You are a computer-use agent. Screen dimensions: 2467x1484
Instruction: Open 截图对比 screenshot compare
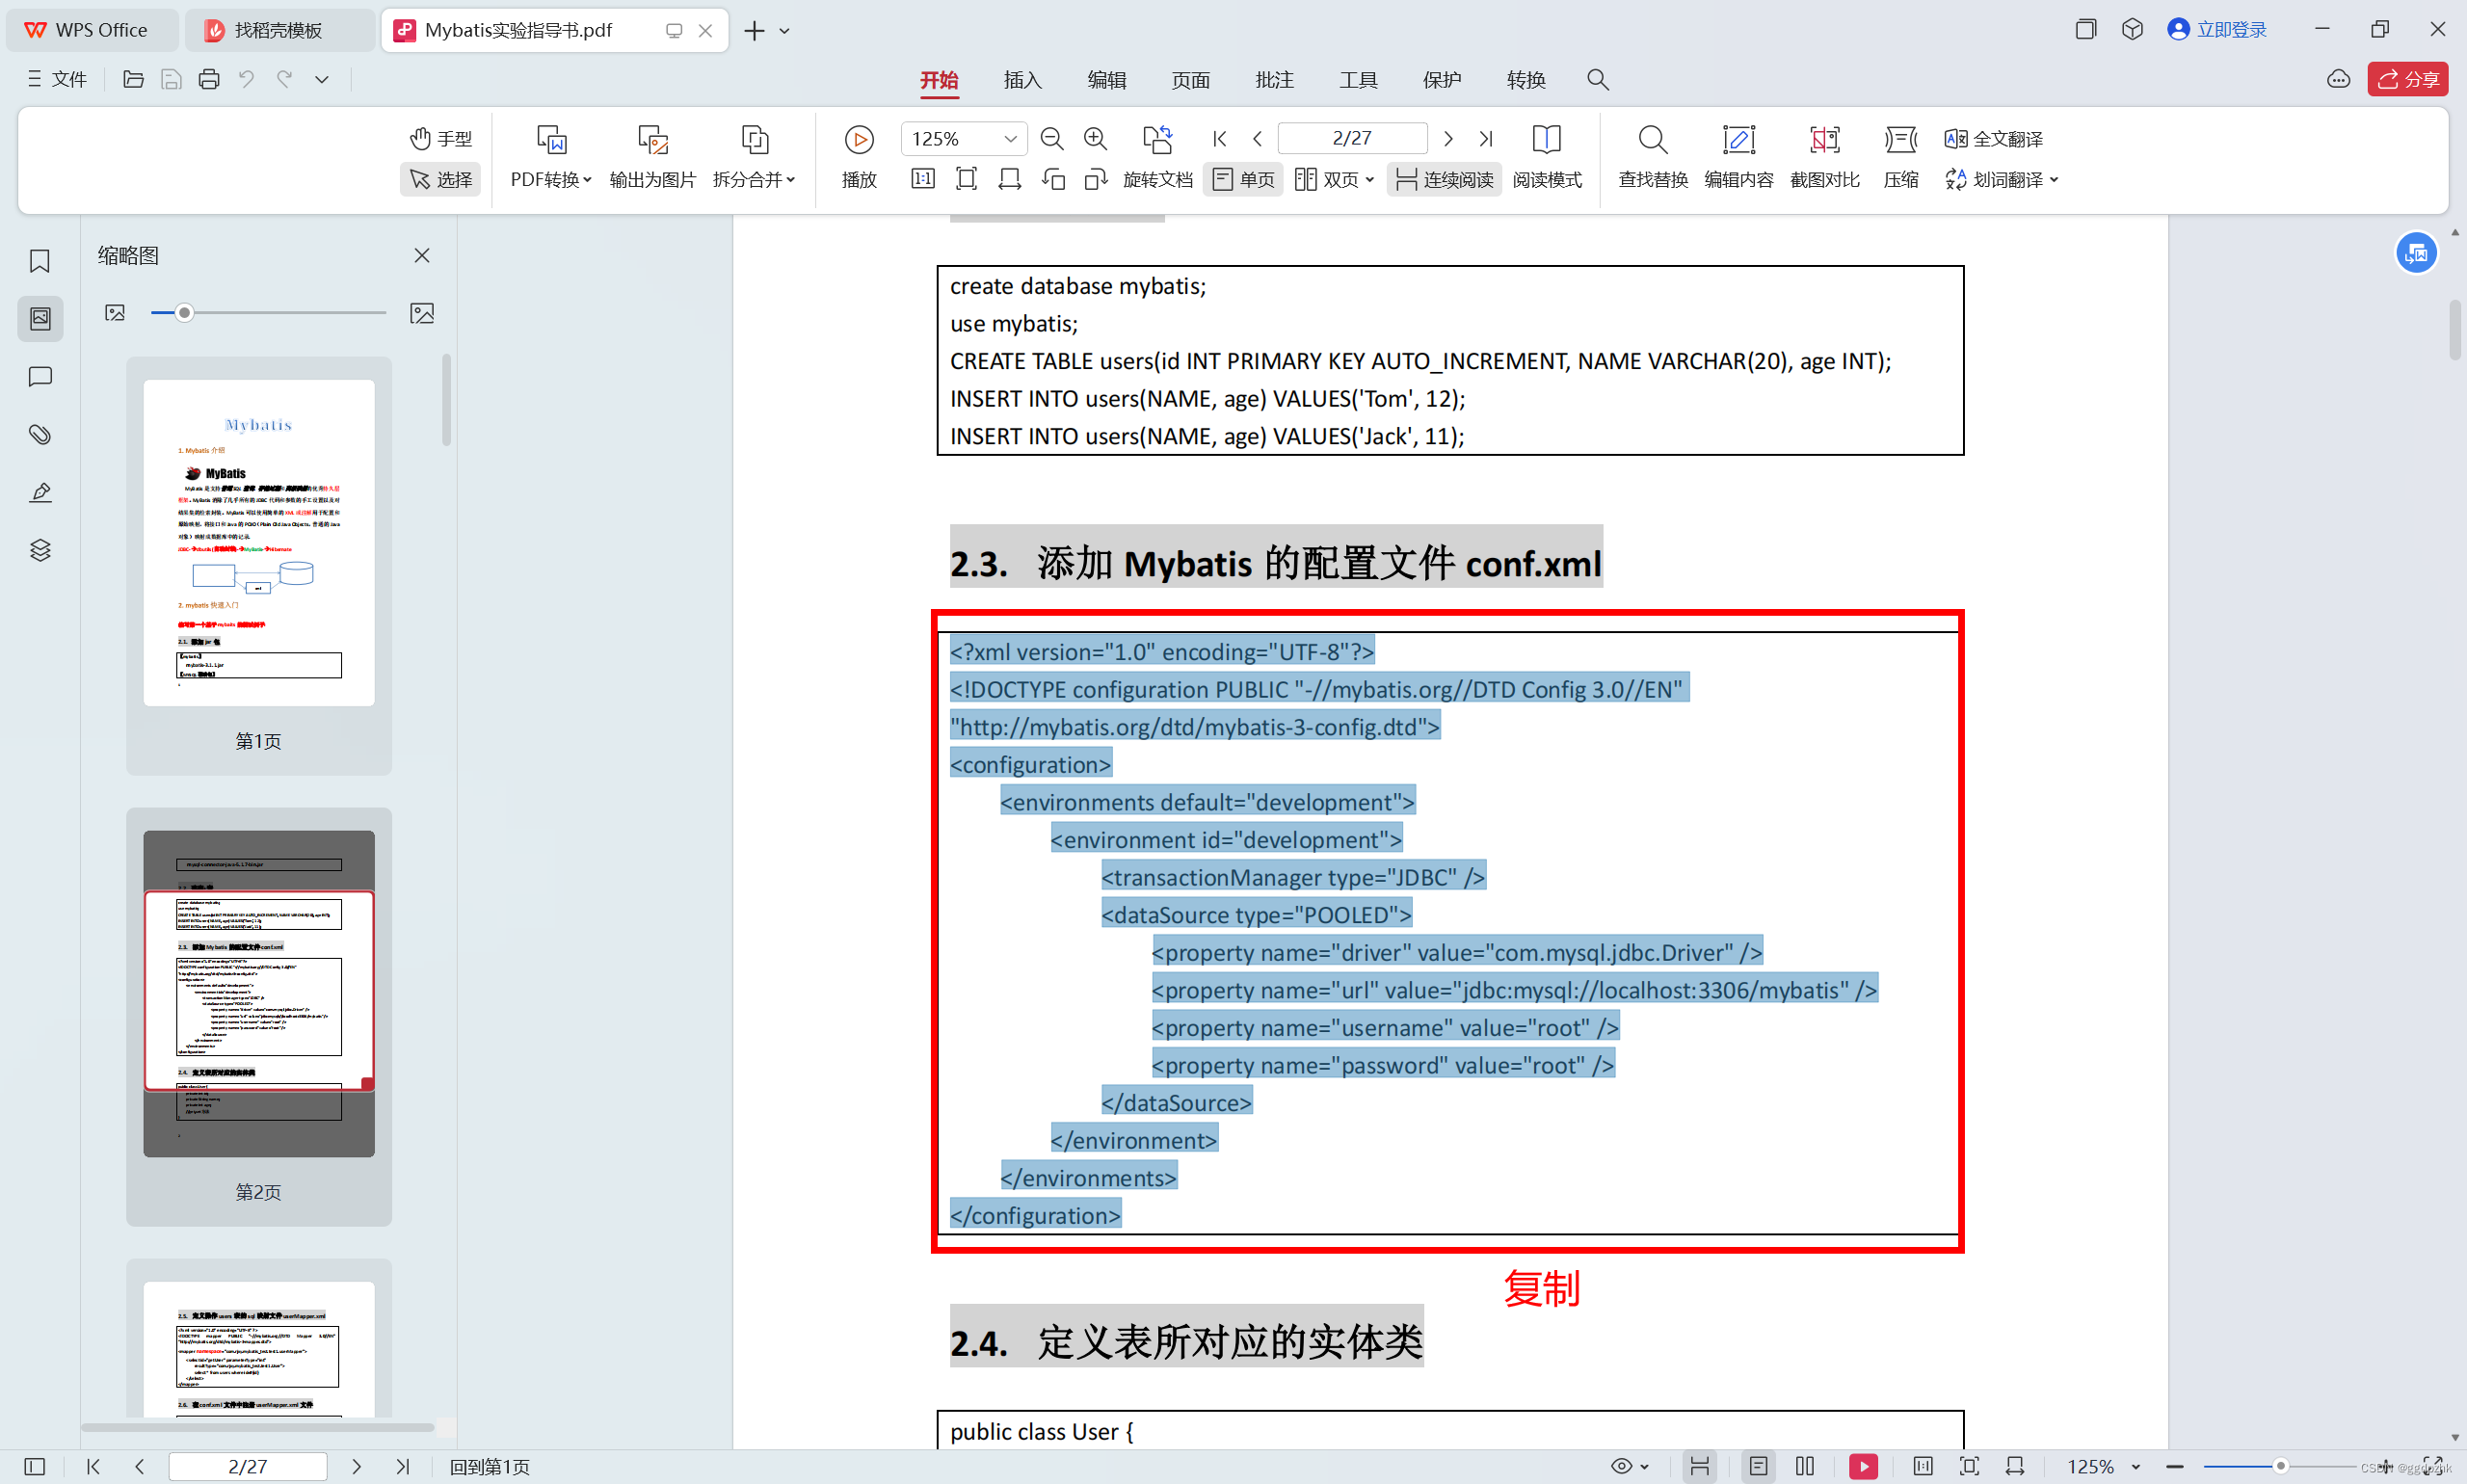1825,157
